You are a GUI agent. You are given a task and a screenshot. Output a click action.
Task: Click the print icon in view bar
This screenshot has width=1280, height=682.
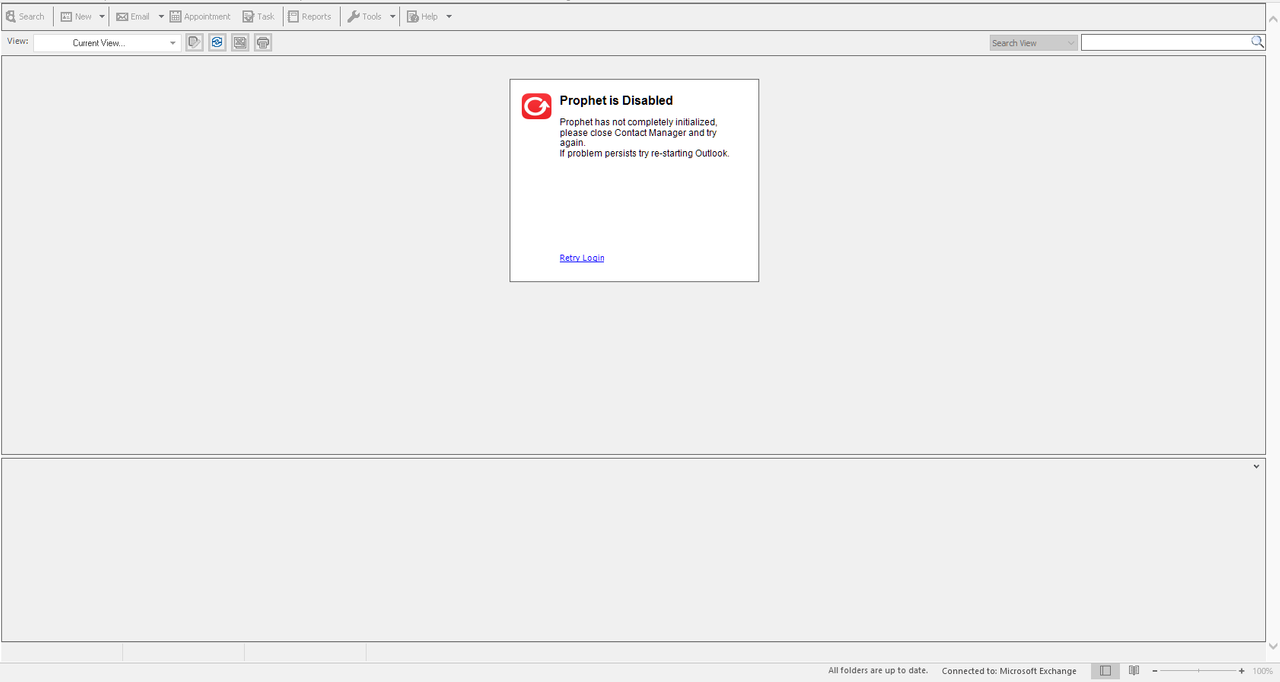pyautogui.click(x=263, y=42)
